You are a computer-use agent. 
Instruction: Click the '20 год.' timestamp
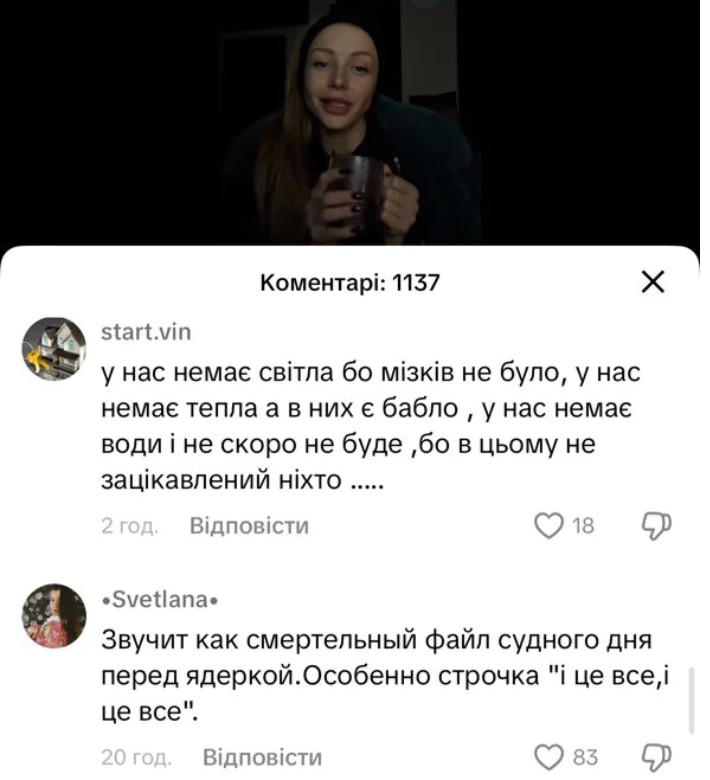(136, 757)
